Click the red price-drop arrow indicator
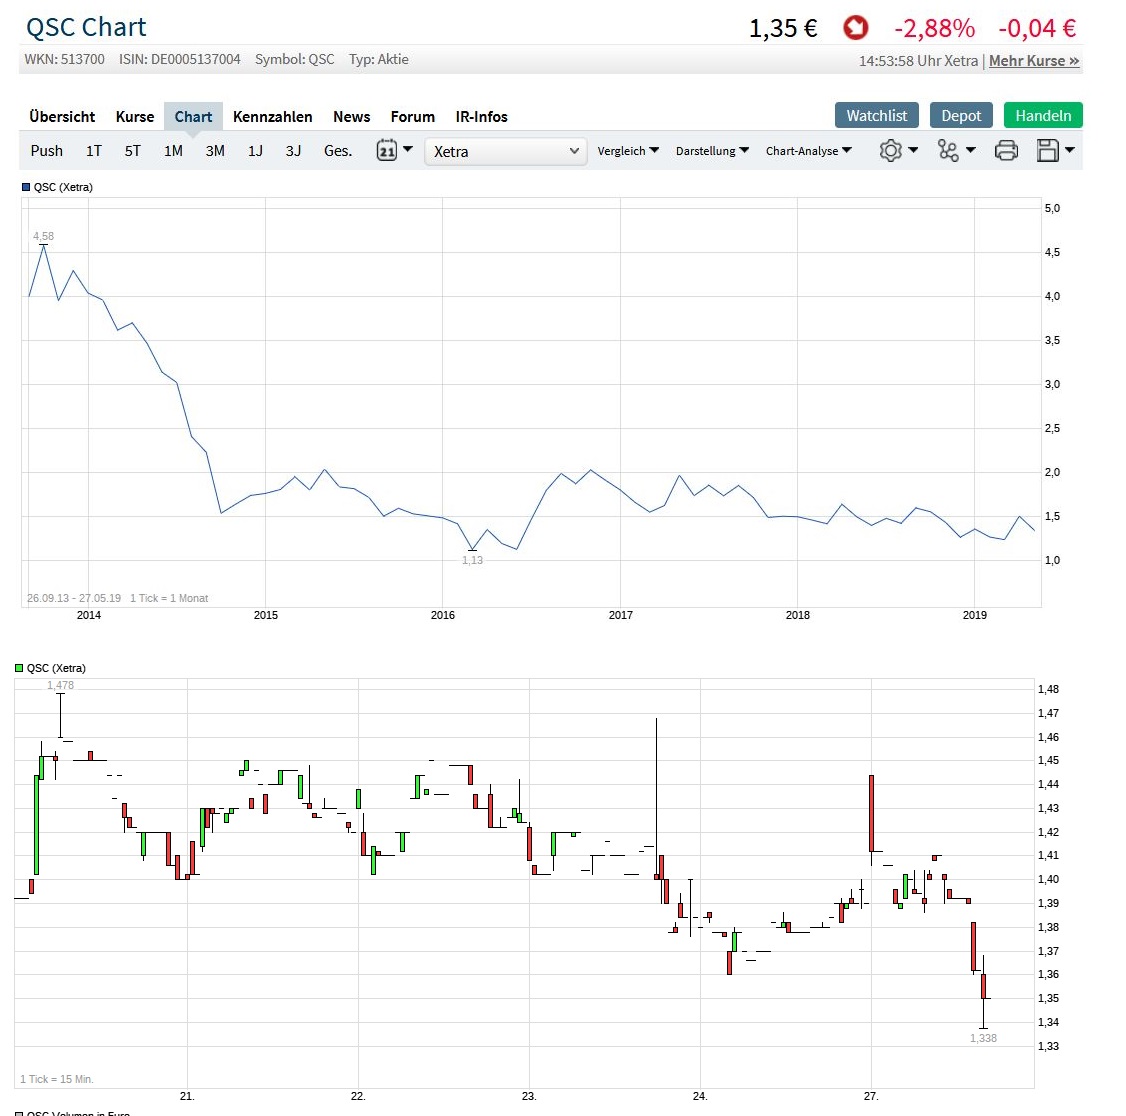The image size is (1126, 1116). (855, 28)
